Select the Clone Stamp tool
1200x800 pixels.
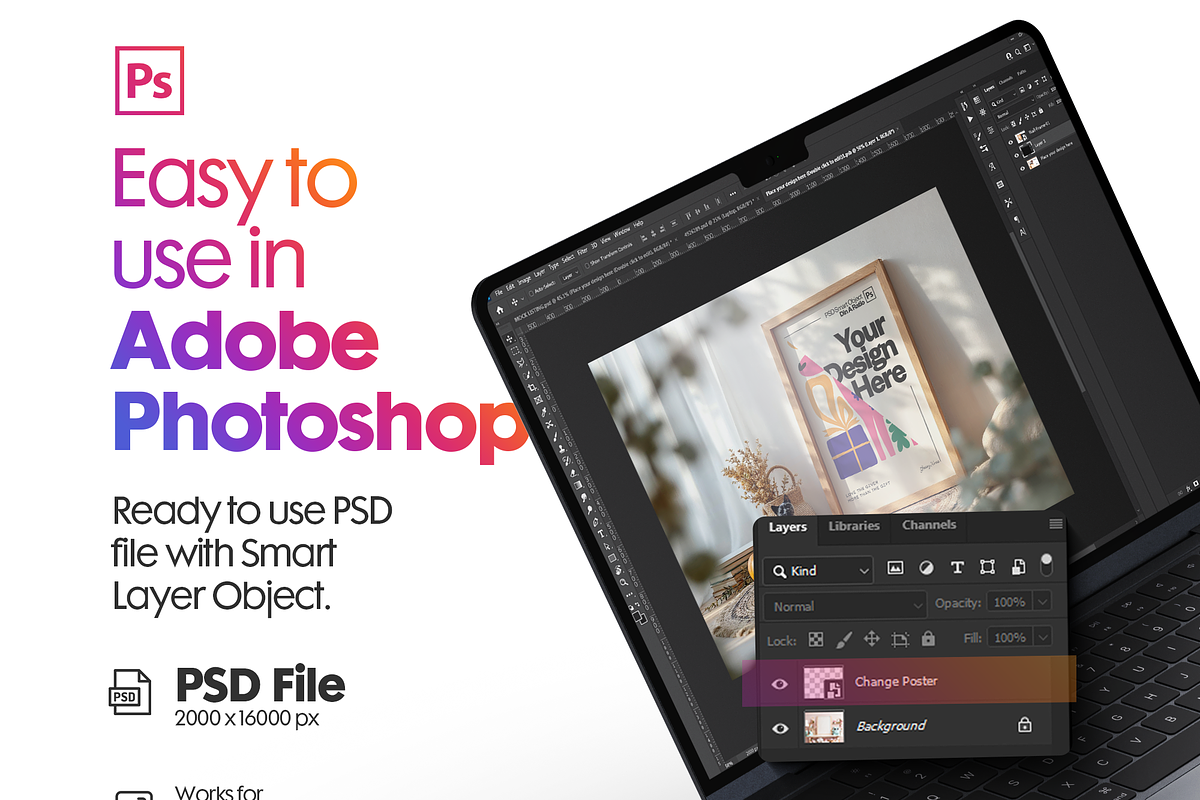tap(561, 448)
